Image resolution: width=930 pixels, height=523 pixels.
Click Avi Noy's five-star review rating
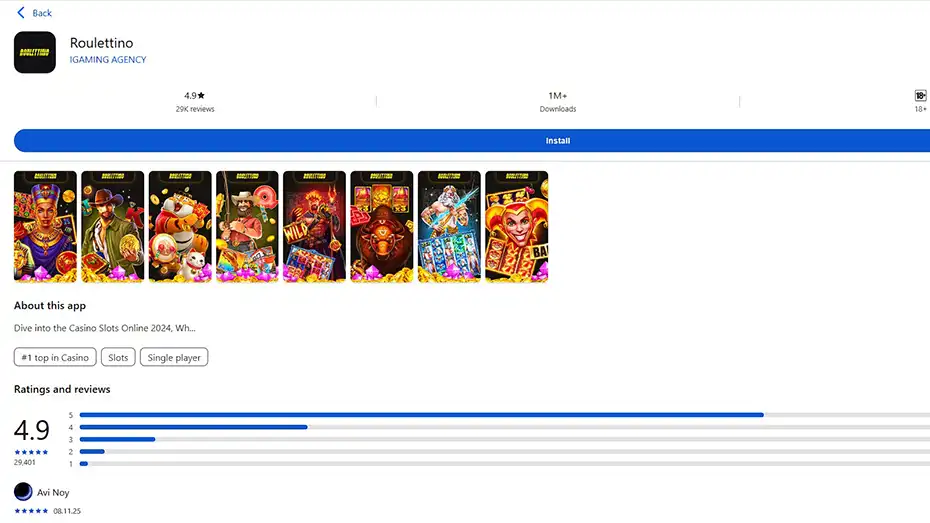pos(31,511)
